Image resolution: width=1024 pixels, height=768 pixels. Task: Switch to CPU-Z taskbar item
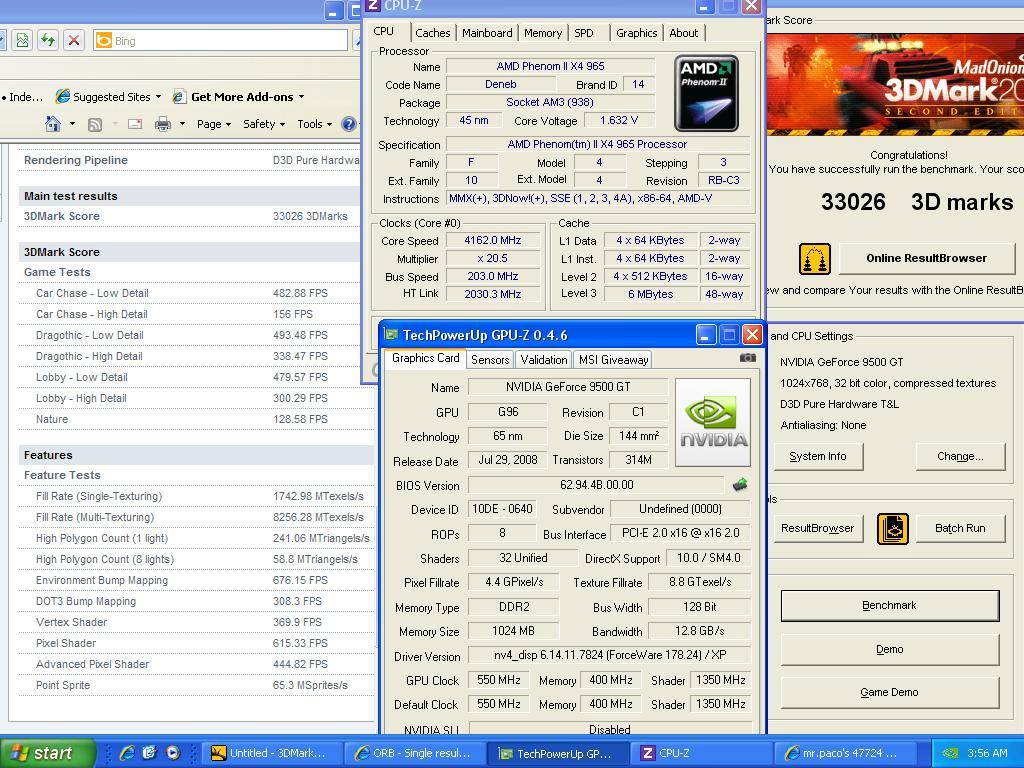click(x=702, y=753)
